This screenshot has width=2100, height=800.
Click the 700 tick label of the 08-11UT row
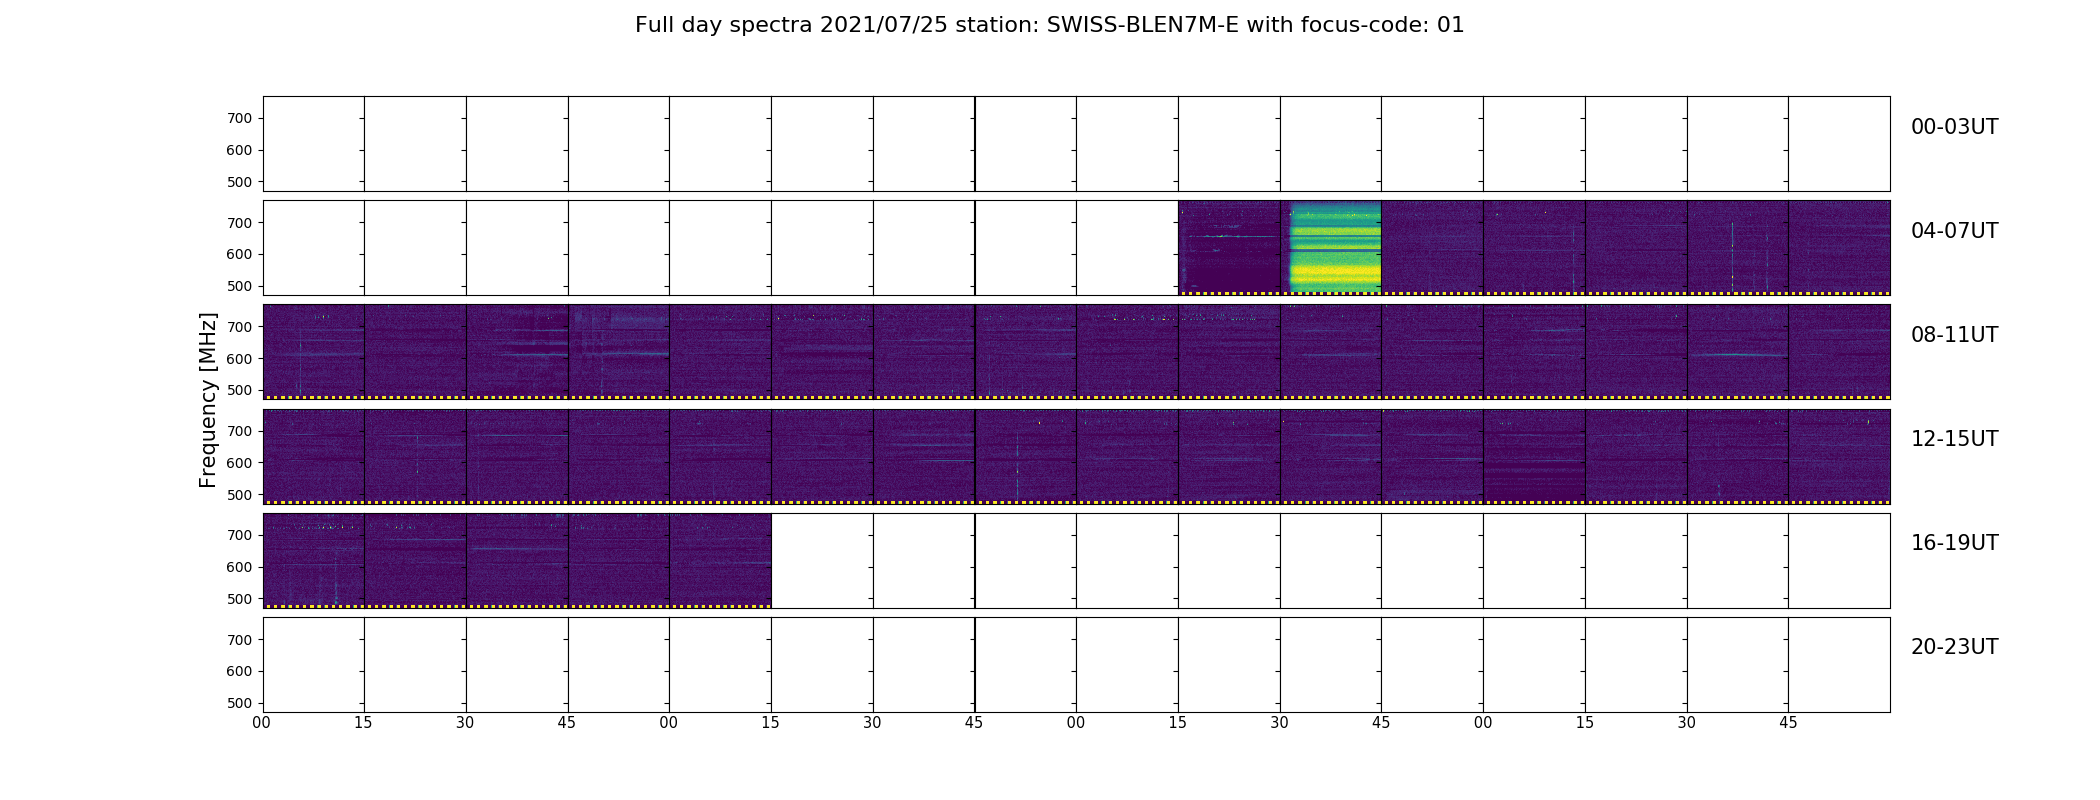[240, 327]
